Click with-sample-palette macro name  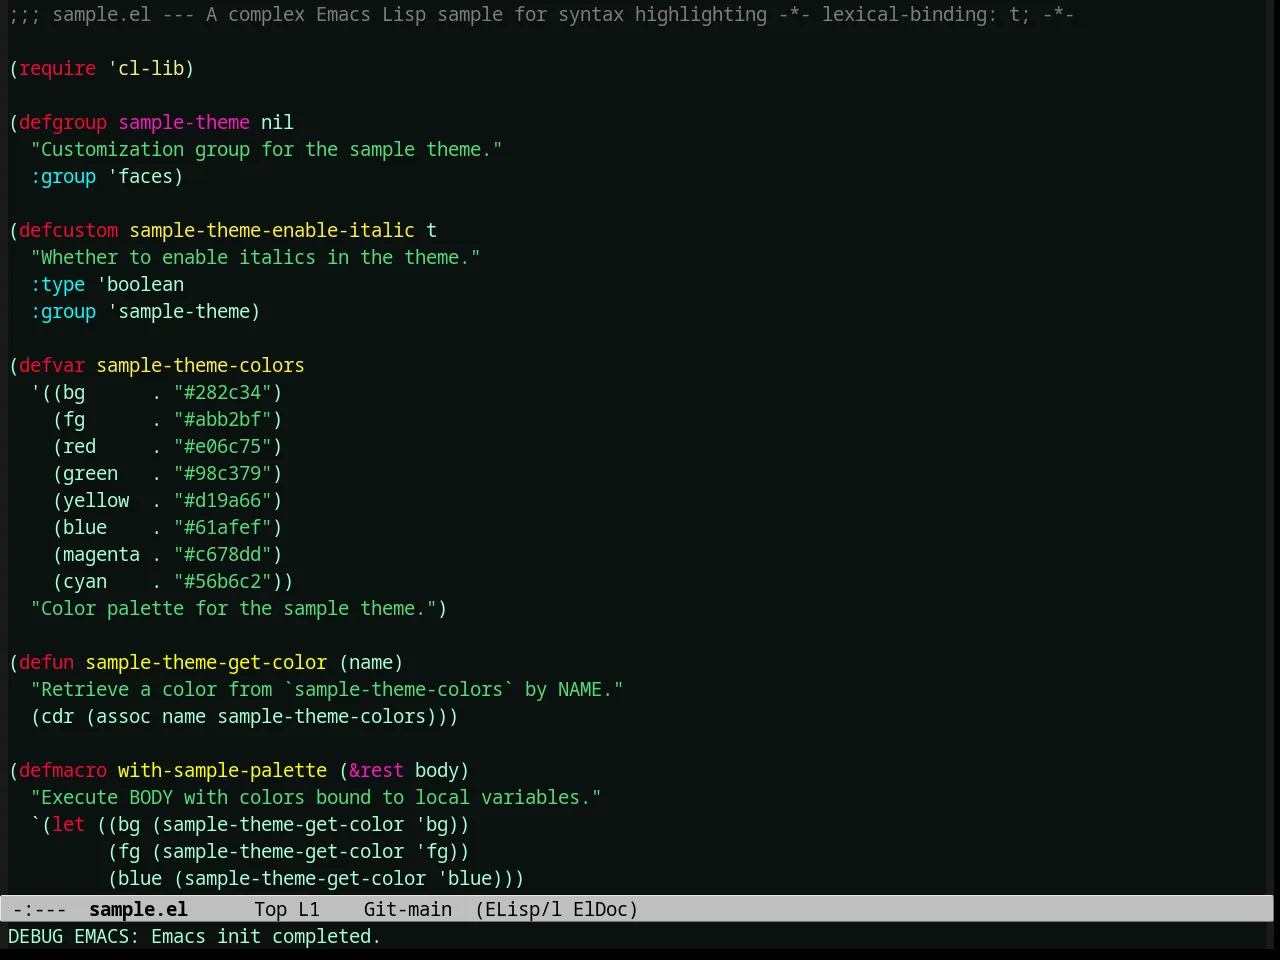point(222,770)
